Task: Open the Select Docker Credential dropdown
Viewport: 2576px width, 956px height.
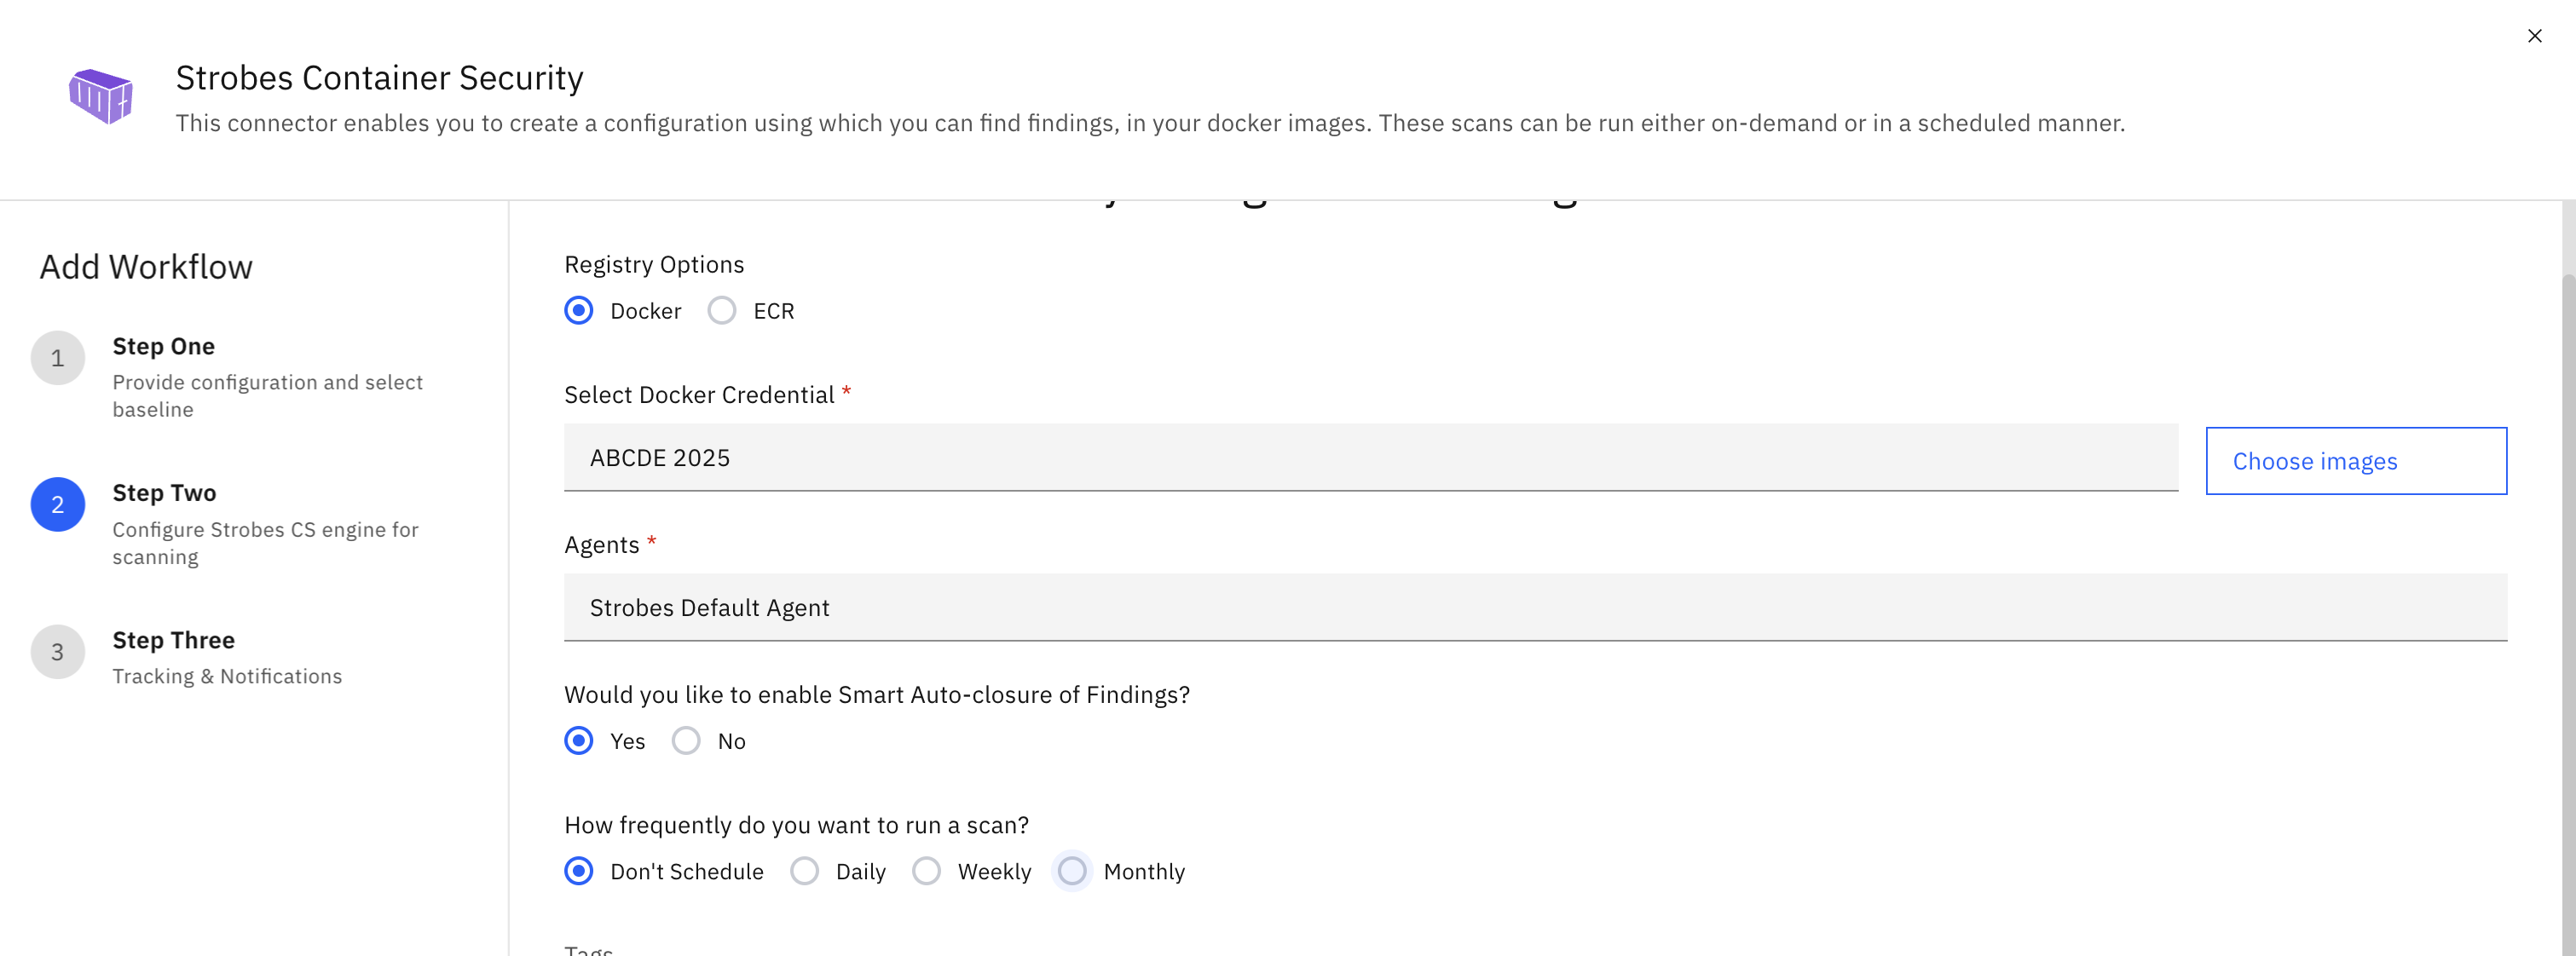Action: click(1370, 458)
